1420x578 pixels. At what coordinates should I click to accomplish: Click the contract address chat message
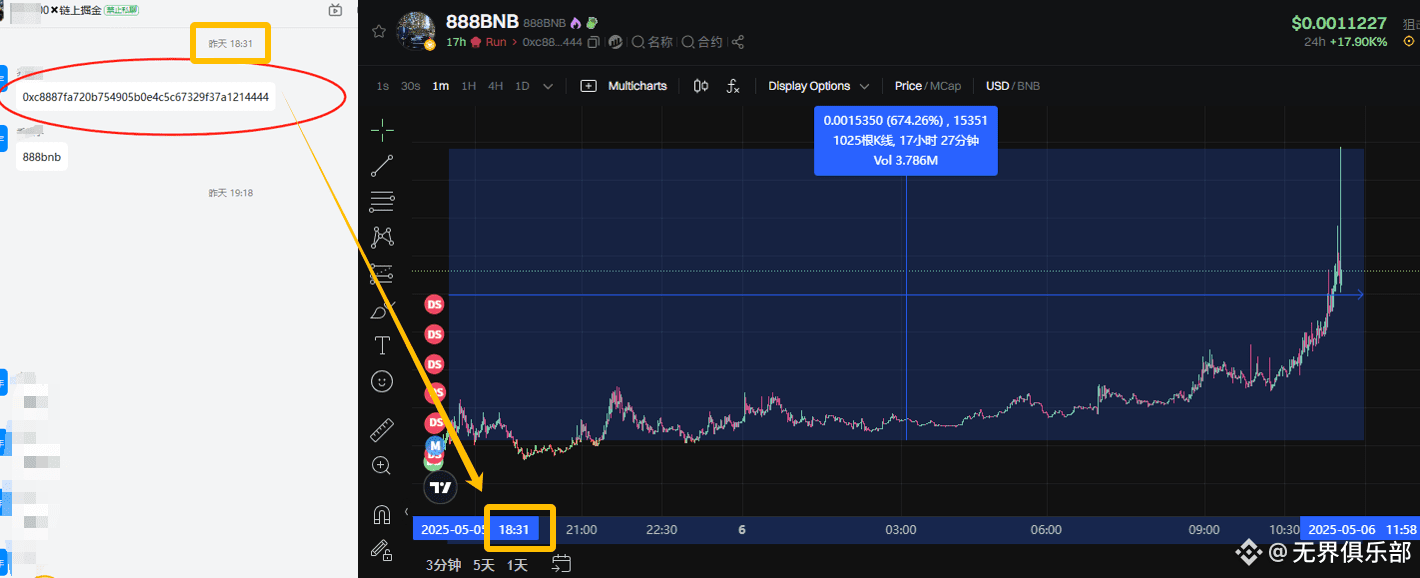tap(146, 97)
